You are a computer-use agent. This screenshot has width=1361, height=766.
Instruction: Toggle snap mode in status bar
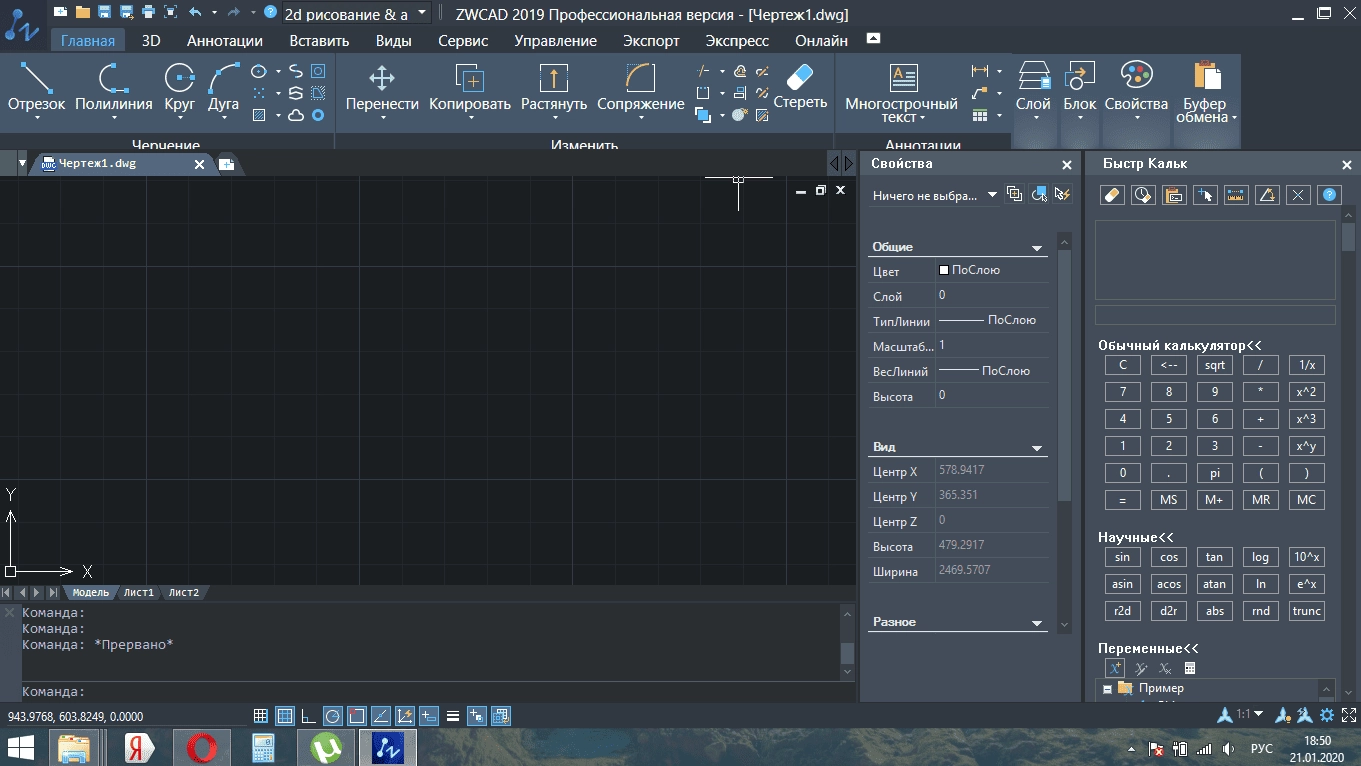(261, 716)
